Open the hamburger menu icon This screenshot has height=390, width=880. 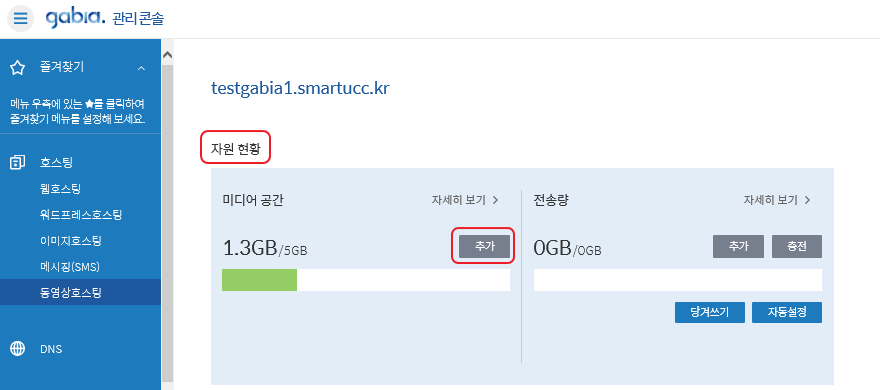point(20,18)
